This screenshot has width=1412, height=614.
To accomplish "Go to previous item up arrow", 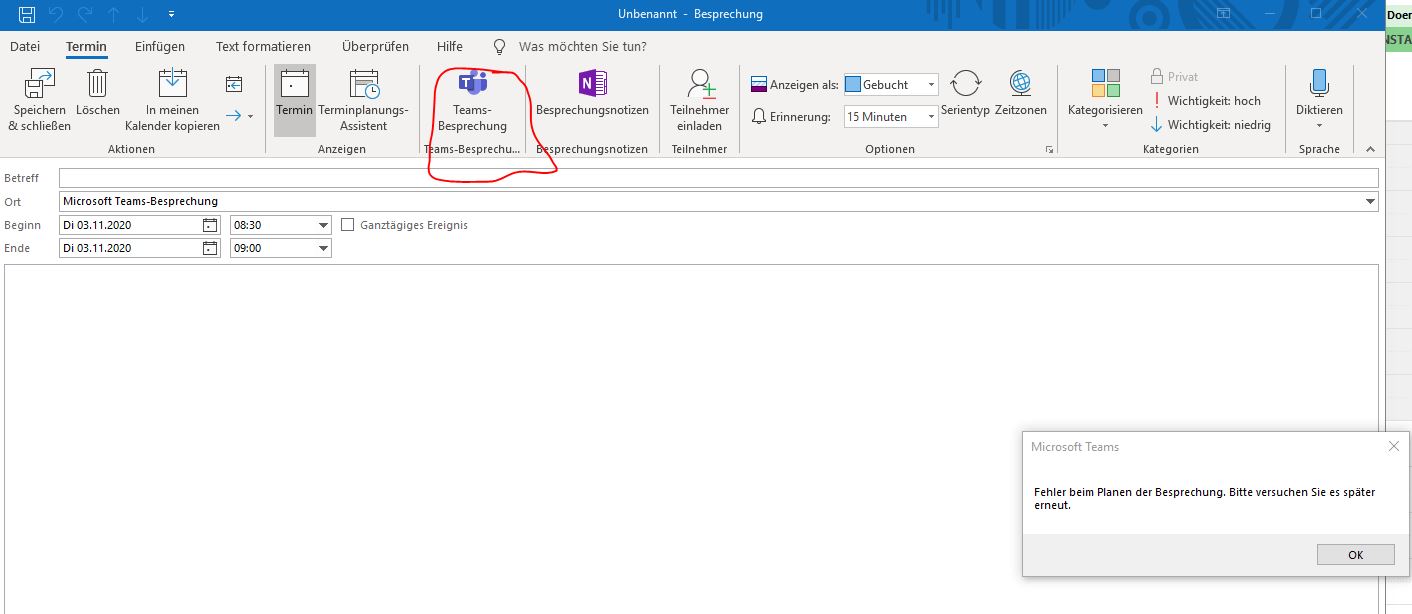I will pyautogui.click(x=113, y=14).
